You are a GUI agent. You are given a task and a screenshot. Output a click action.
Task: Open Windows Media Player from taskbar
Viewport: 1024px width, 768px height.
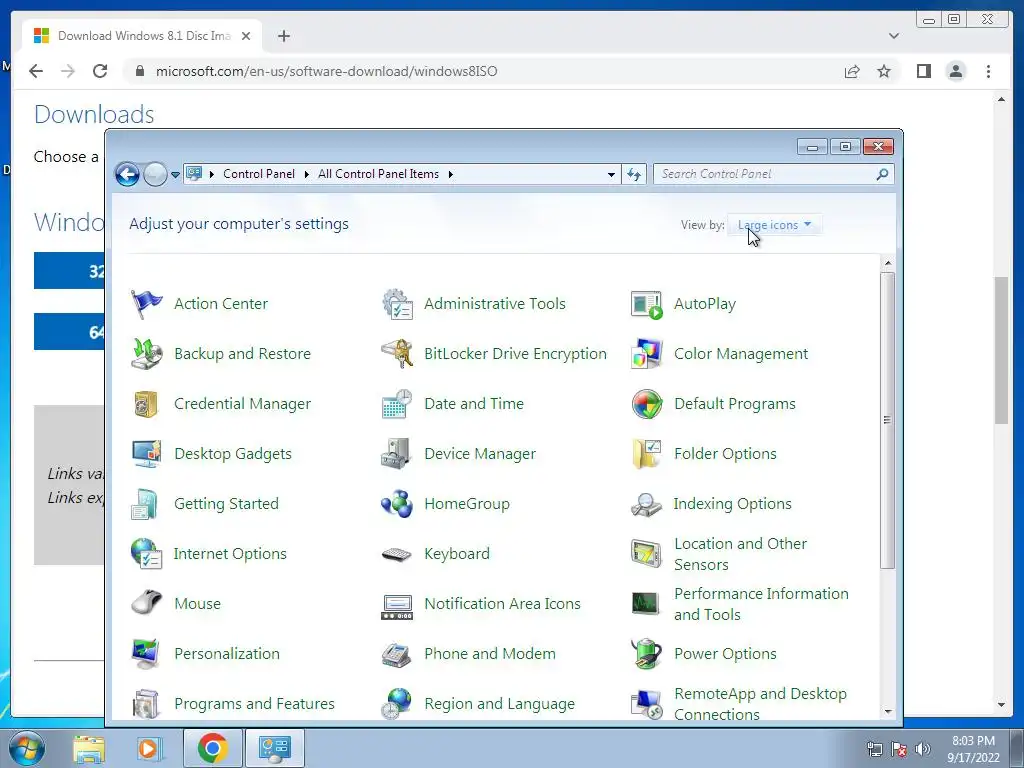[148, 748]
